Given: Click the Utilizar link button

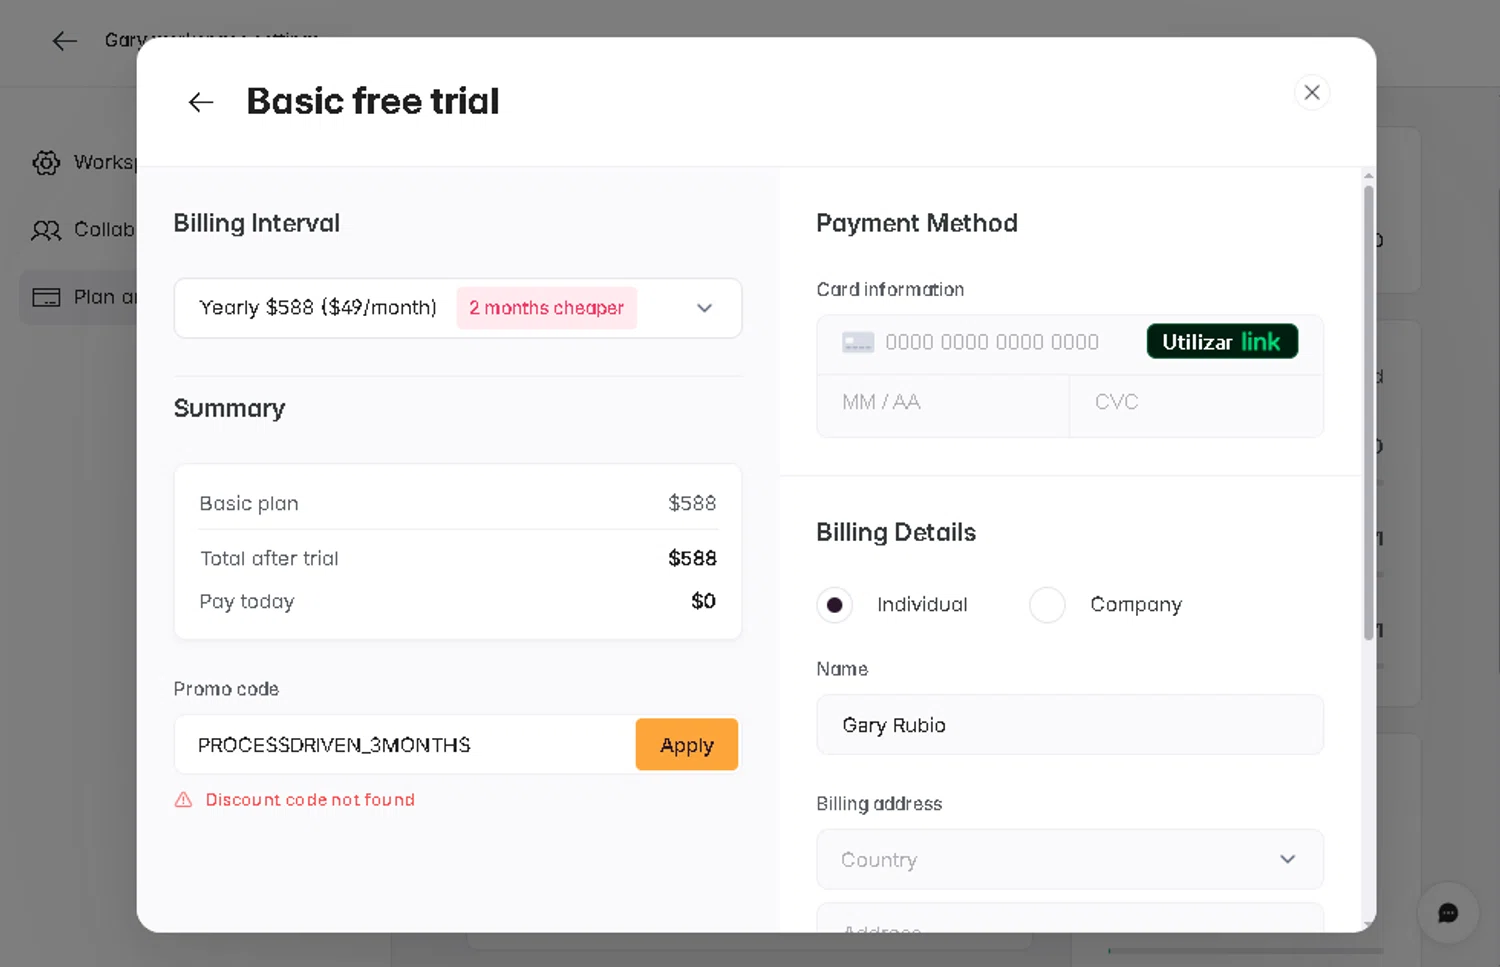Looking at the screenshot, I should [1222, 342].
